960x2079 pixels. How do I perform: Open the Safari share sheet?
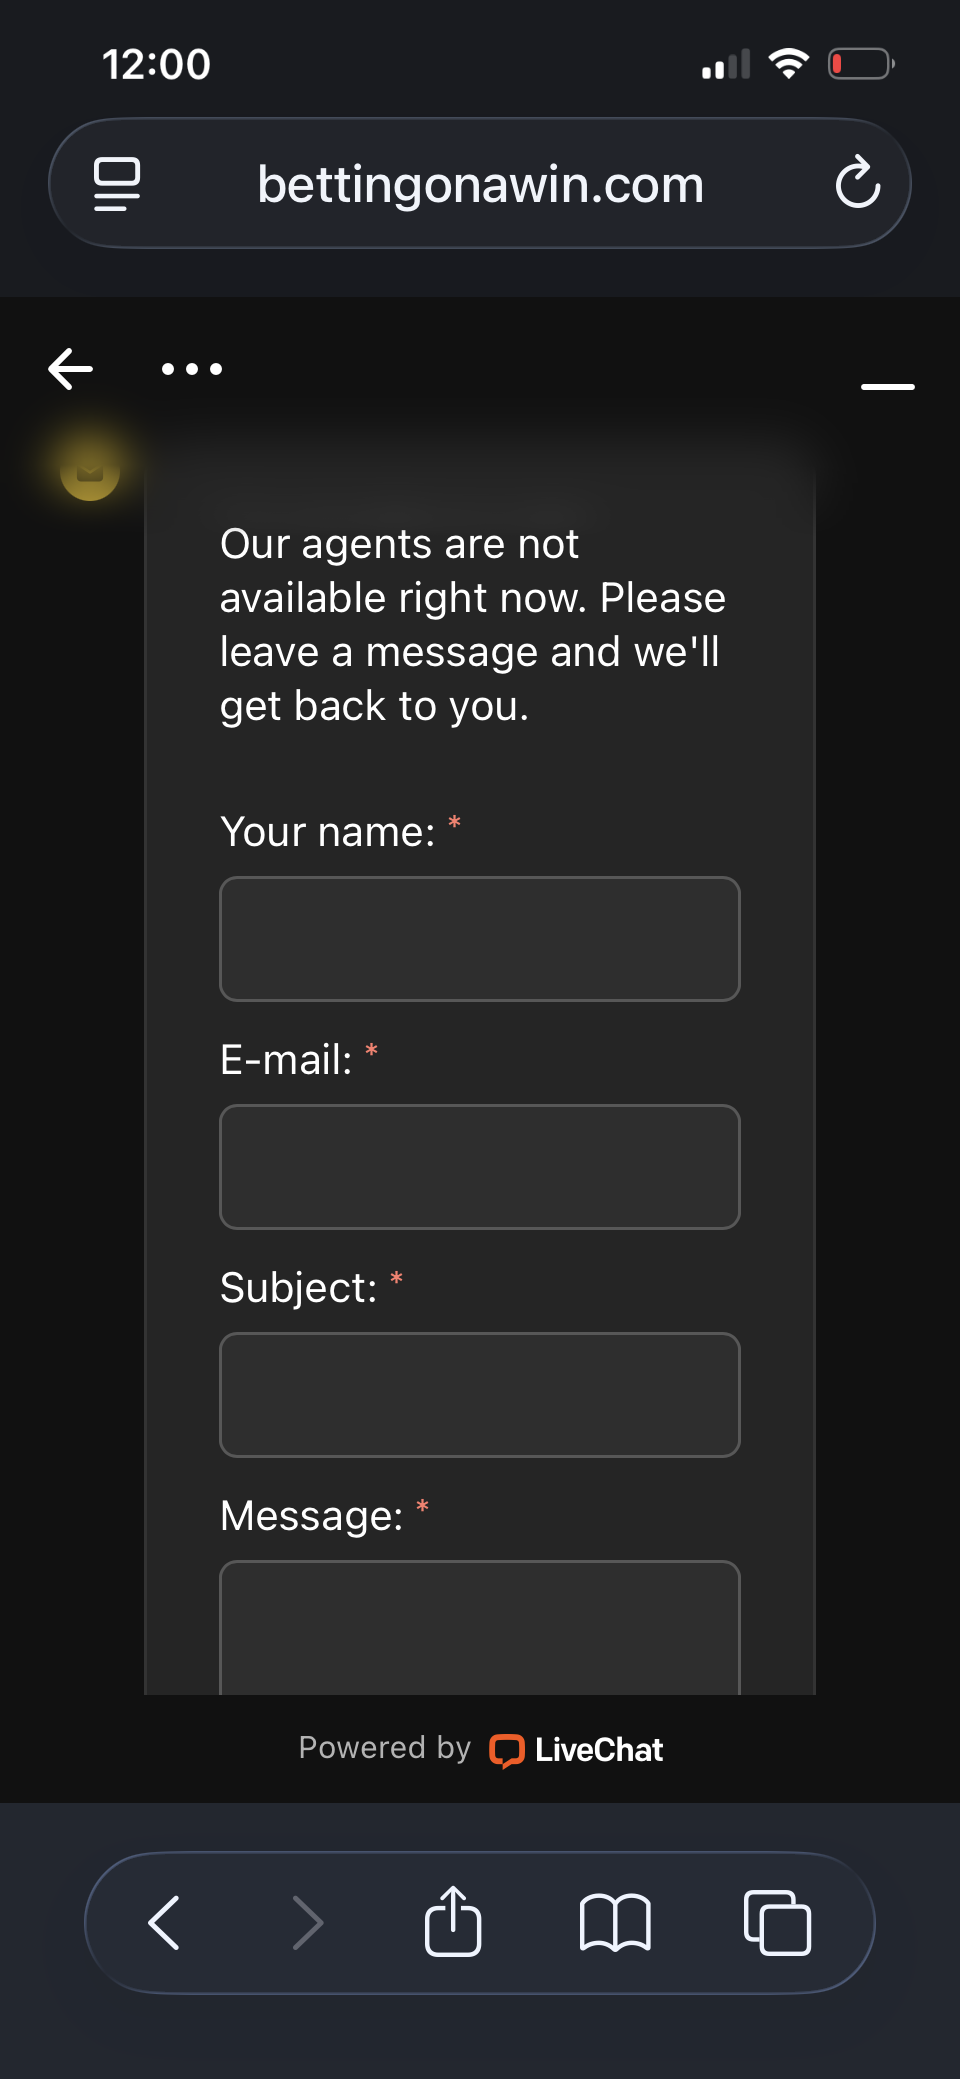[453, 1920]
